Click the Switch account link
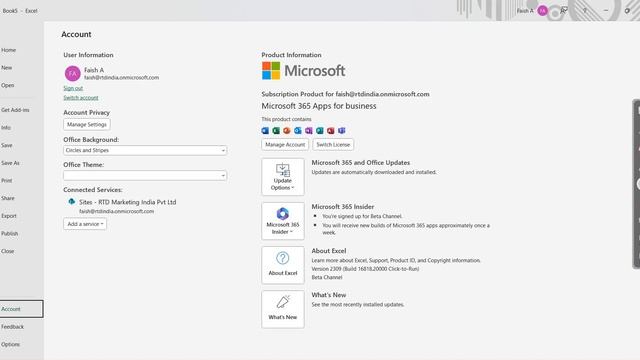 click(81, 98)
